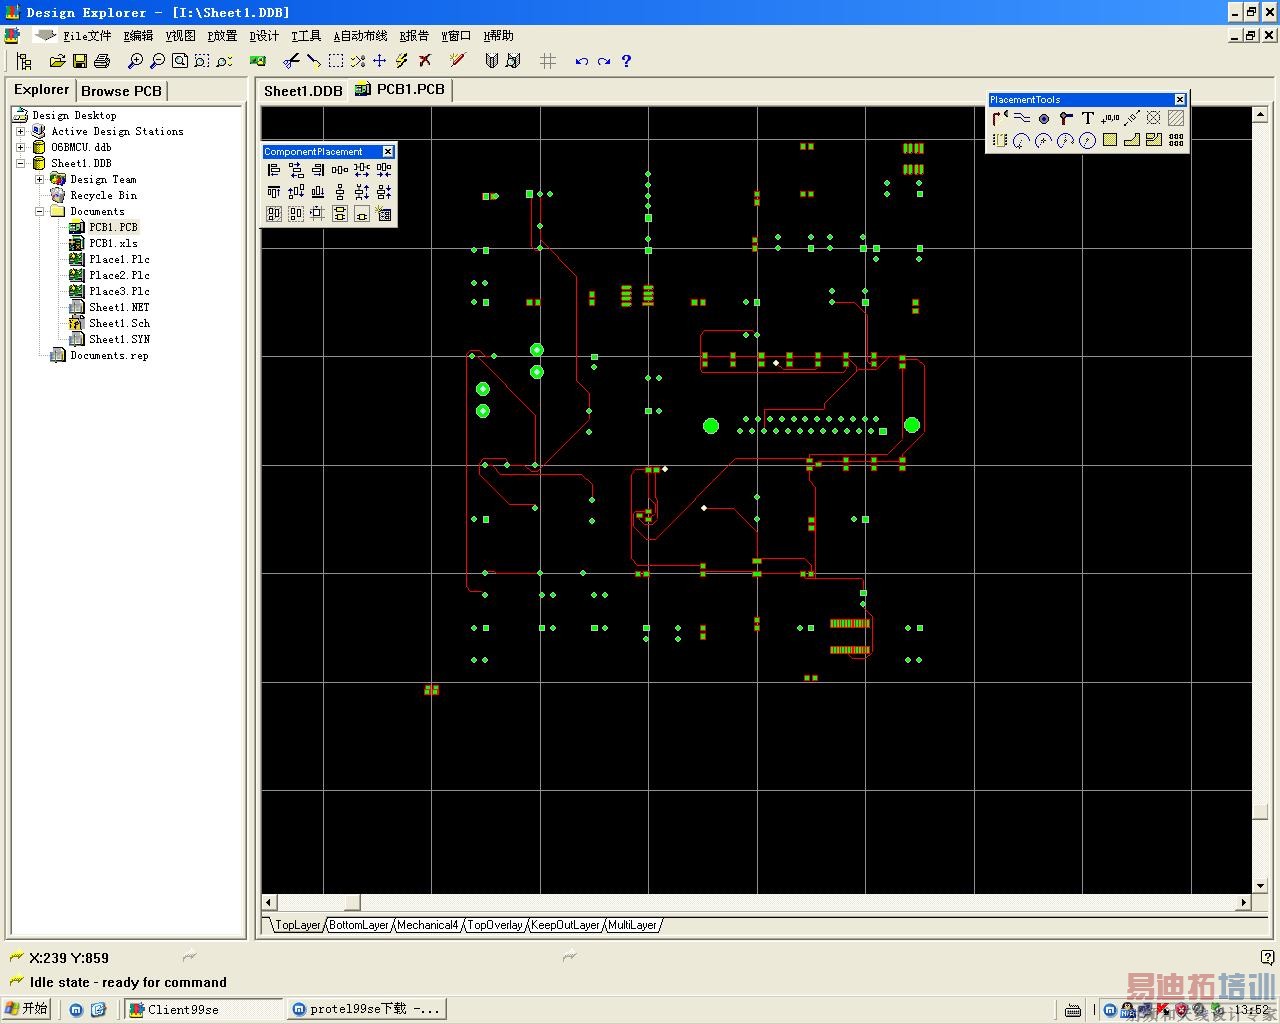
Task: Switch to the BottomLayer tab
Action: (x=358, y=925)
